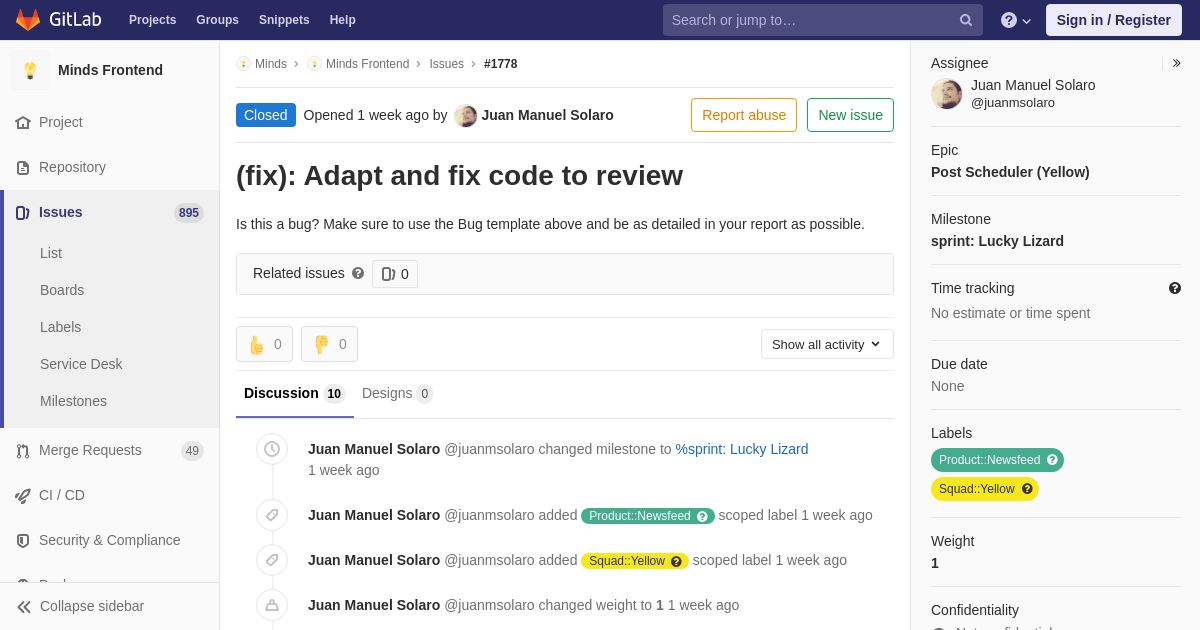Viewport: 1200px width, 630px height.
Task: Open the Snippets menu
Action: pos(284,20)
